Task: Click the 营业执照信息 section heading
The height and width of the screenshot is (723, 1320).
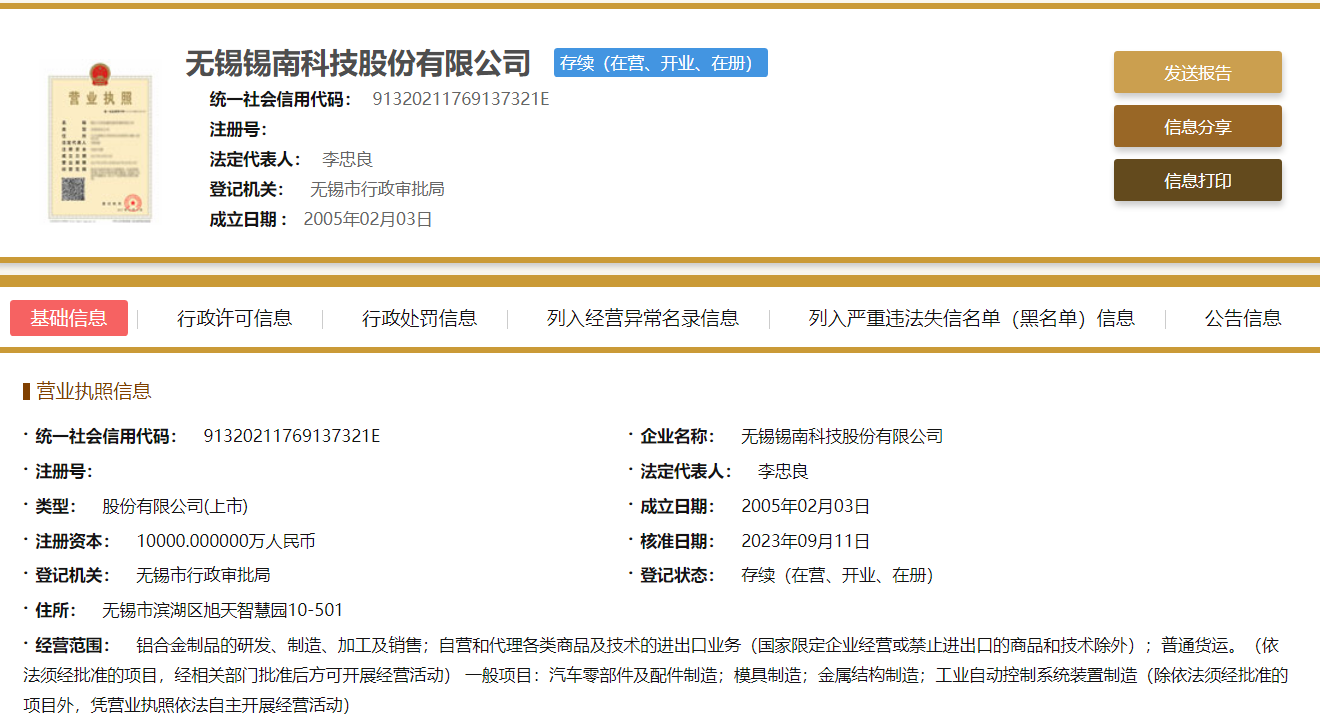Action: click(x=94, y=391)
